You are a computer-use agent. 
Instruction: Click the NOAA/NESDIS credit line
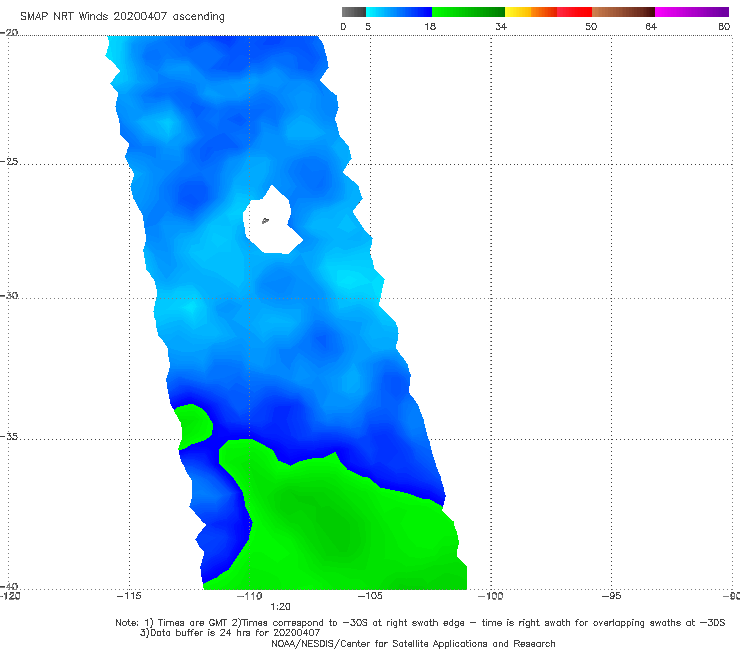[x=413, y=644]
